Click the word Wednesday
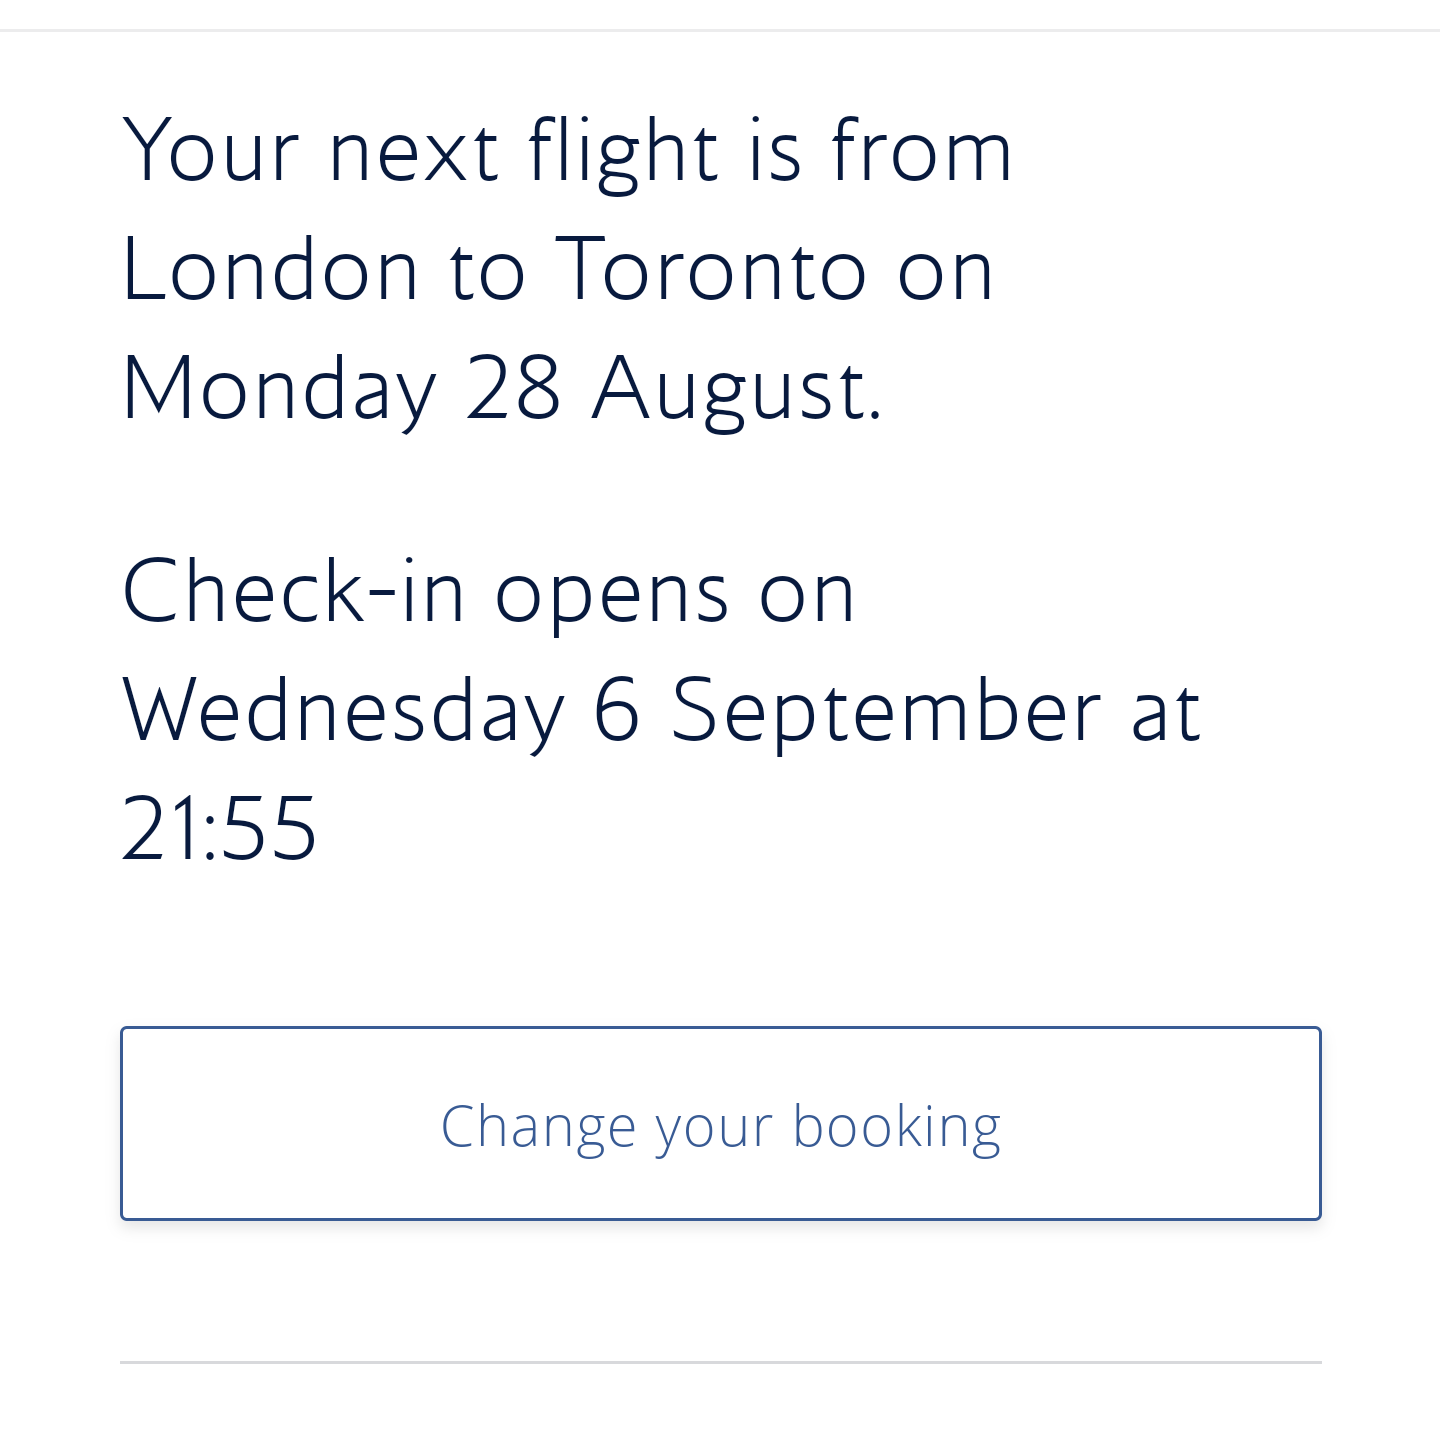This screenshot has height=1441, width=1440. point(343,712)
